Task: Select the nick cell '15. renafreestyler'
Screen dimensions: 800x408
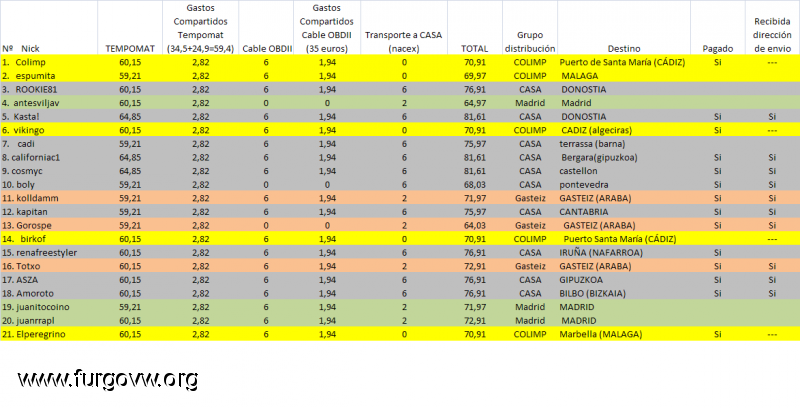Action: (x=40, y=252)
